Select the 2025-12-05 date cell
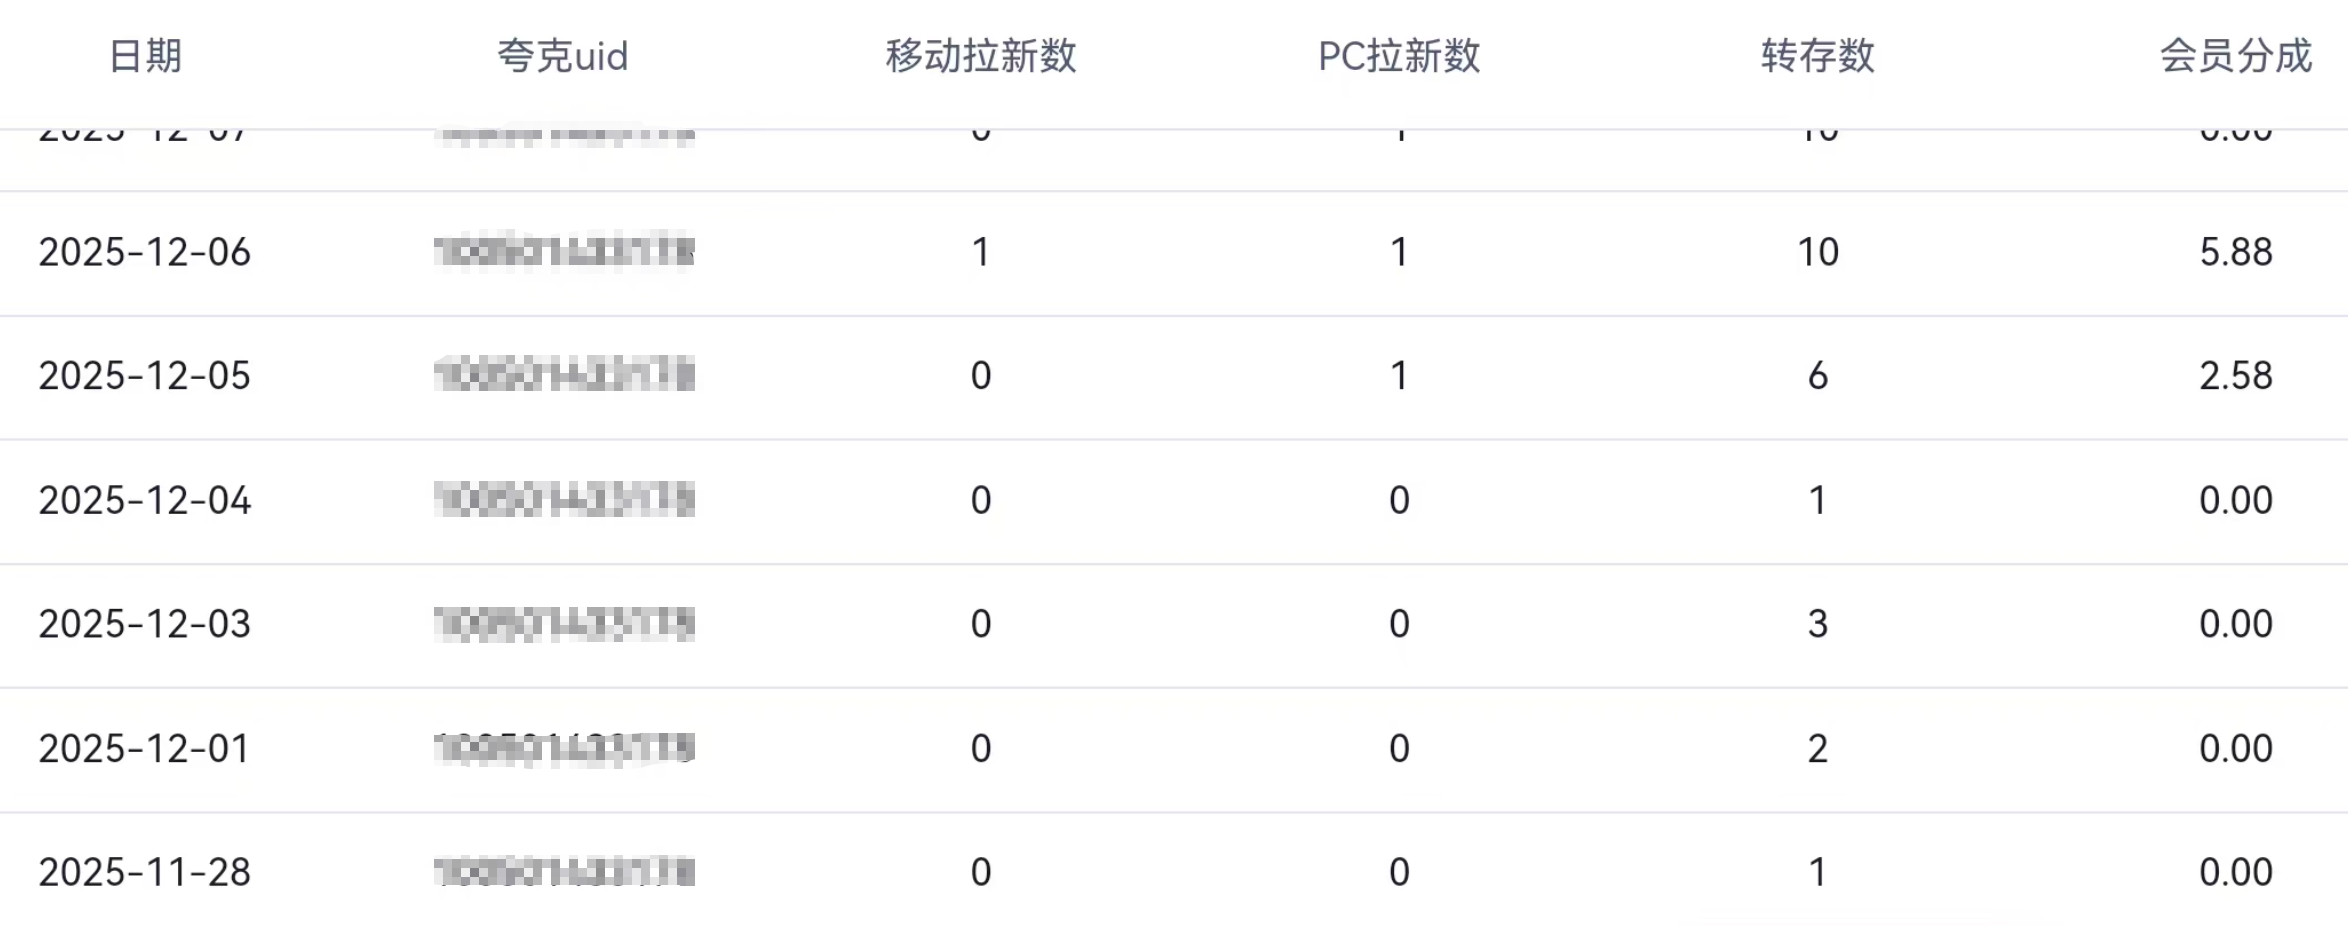The height and width of the screenshot is (926, 2348). coord(145,376)
